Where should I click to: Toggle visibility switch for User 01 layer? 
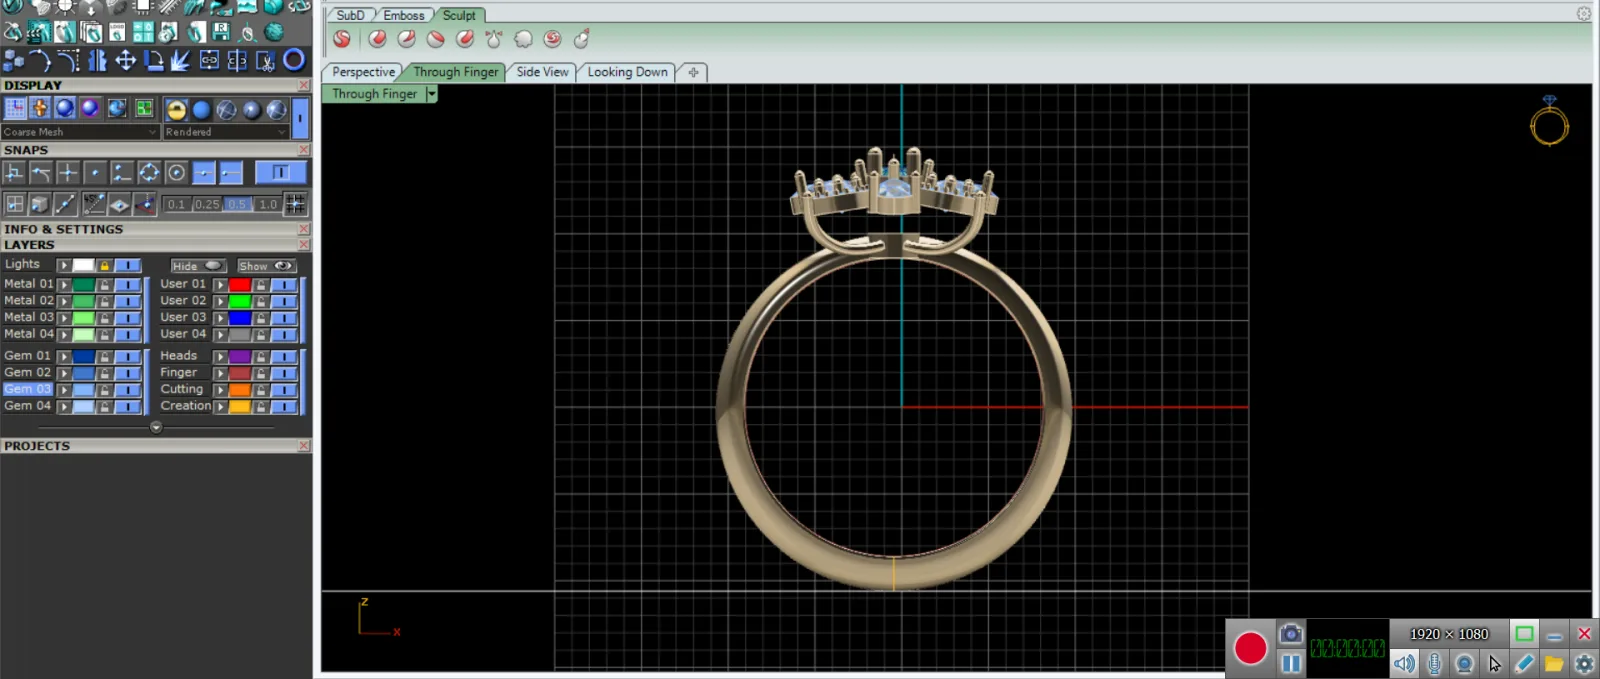[285, 285]
